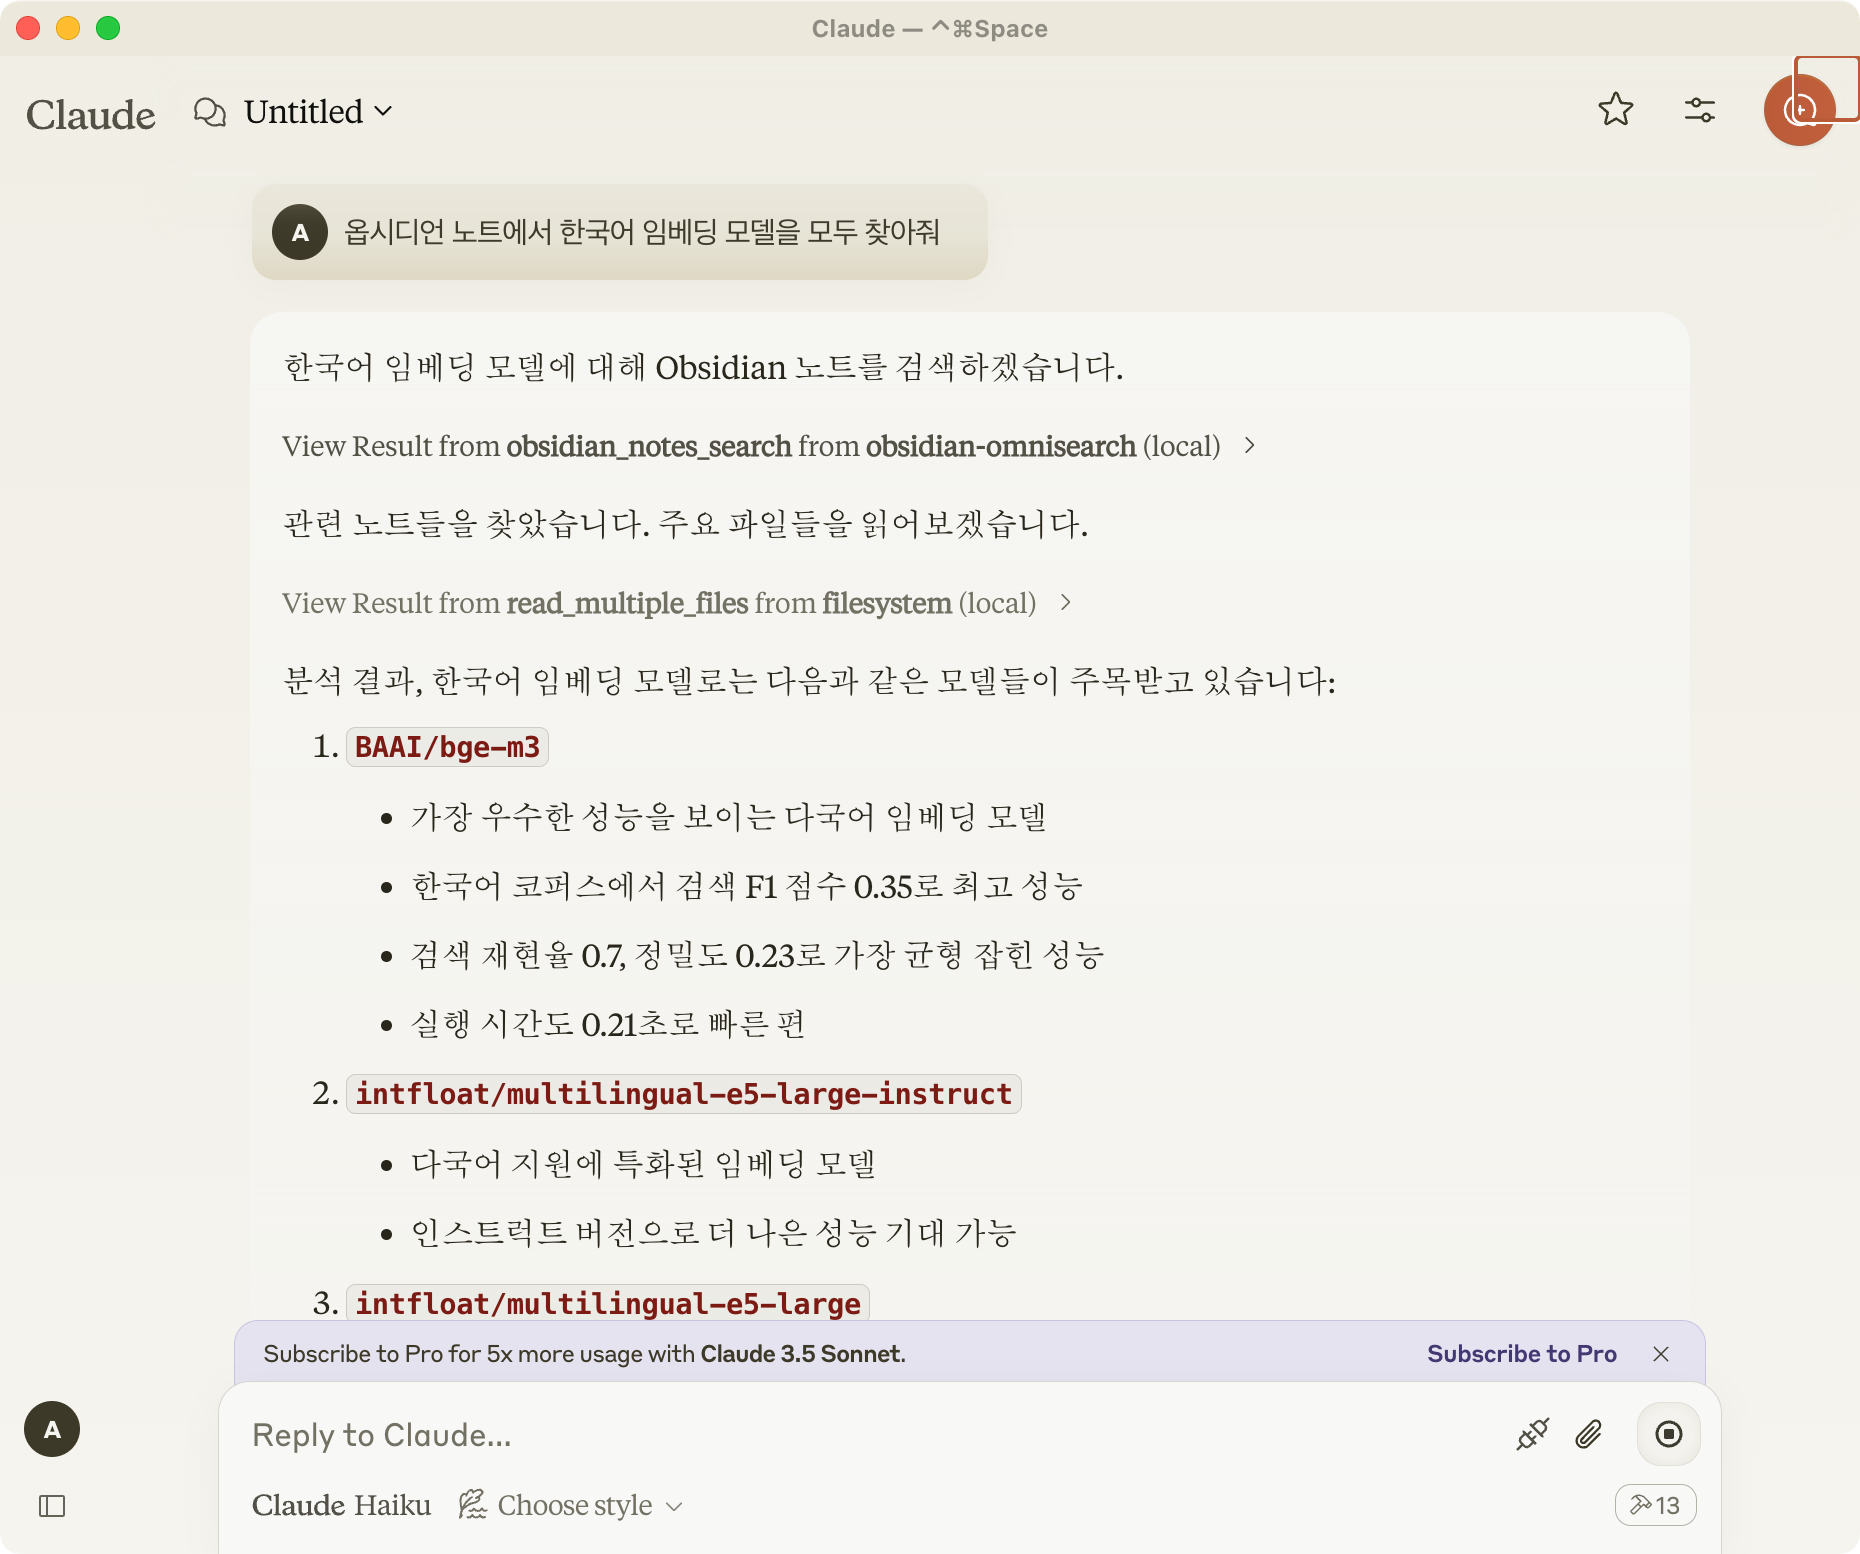
Task: Click intfloat/multilingual-e5-large code label
Action: click(x=608, y=1304)
